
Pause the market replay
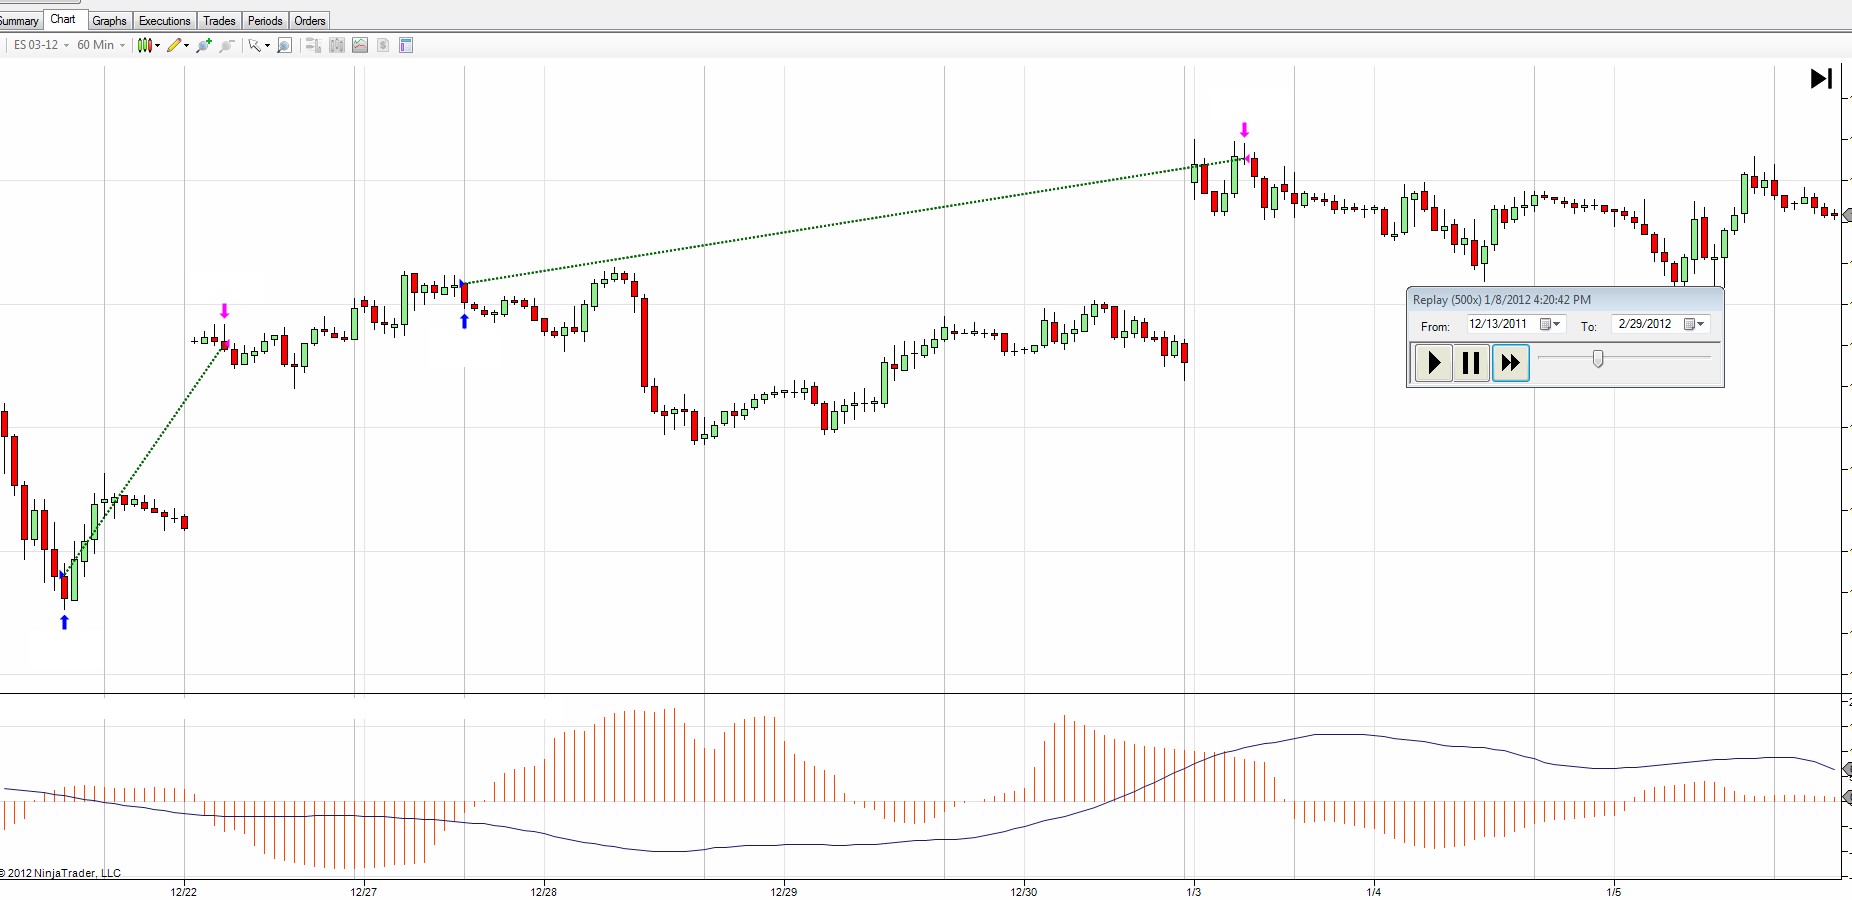1471,362
